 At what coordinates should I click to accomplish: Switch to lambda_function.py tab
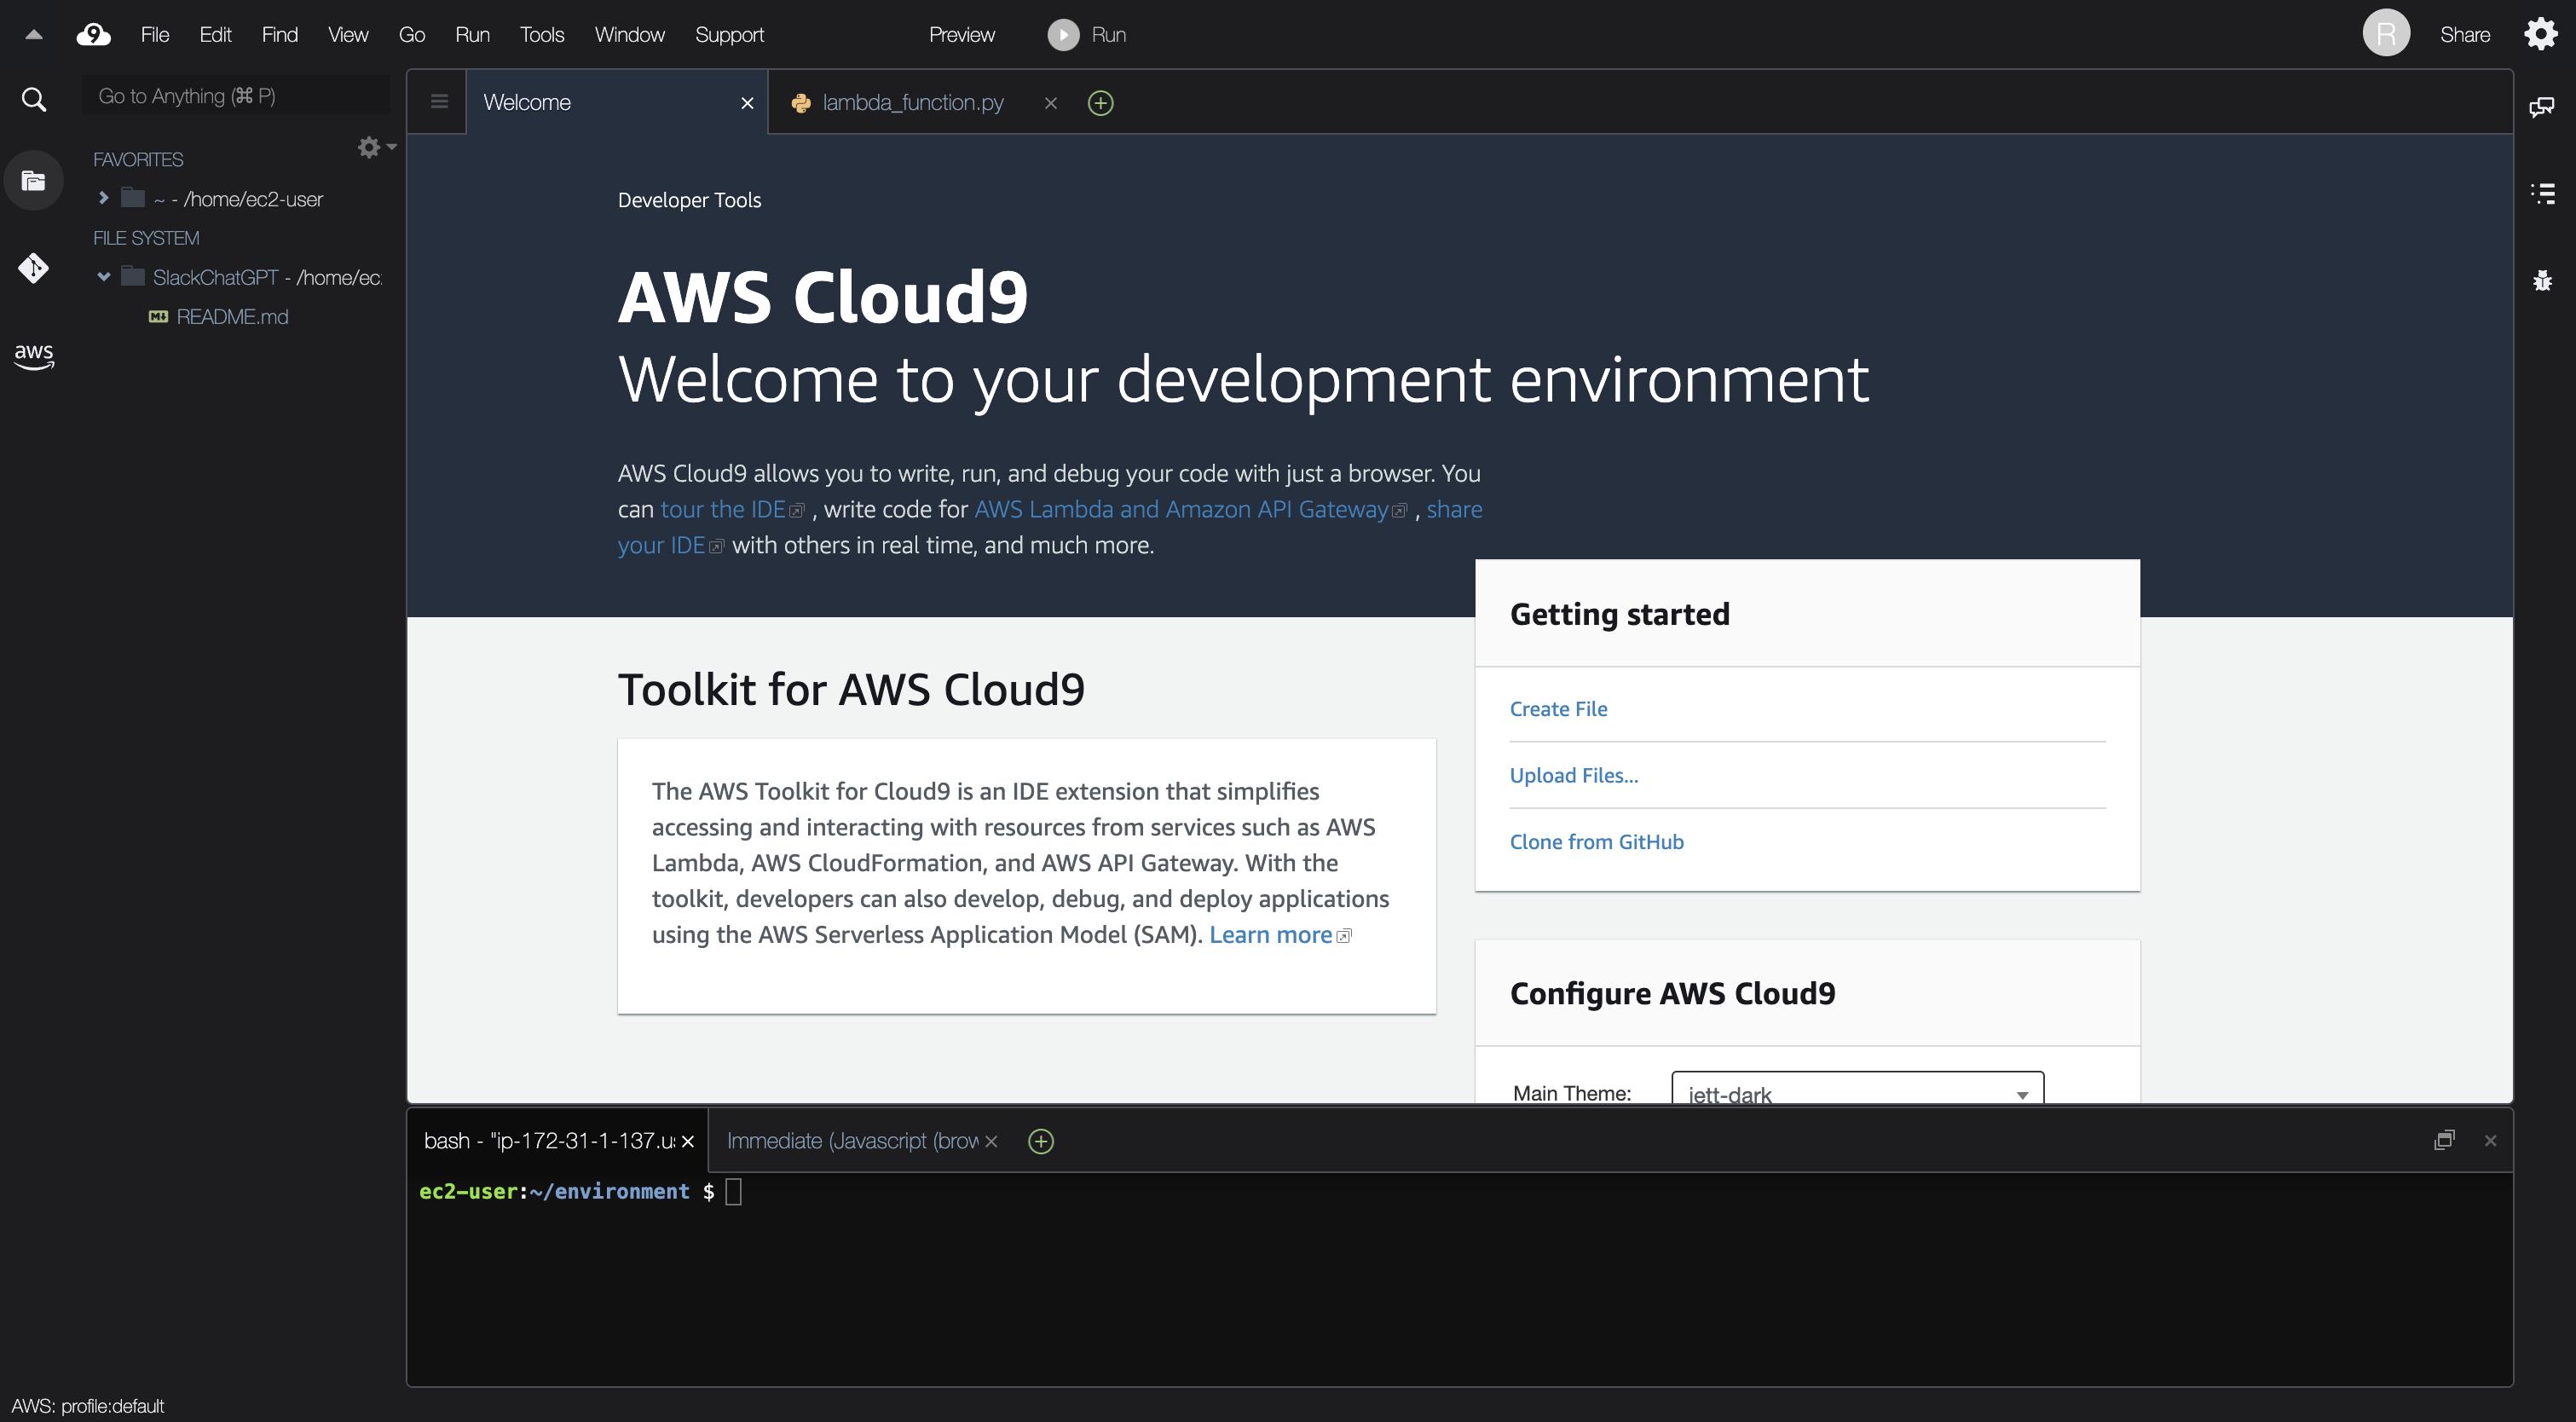(x=911, y=102)
